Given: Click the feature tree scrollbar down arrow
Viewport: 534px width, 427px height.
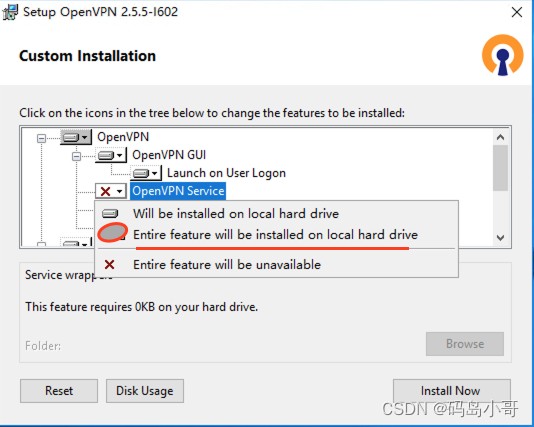Looking at the screenshot, I should point(500,237).
